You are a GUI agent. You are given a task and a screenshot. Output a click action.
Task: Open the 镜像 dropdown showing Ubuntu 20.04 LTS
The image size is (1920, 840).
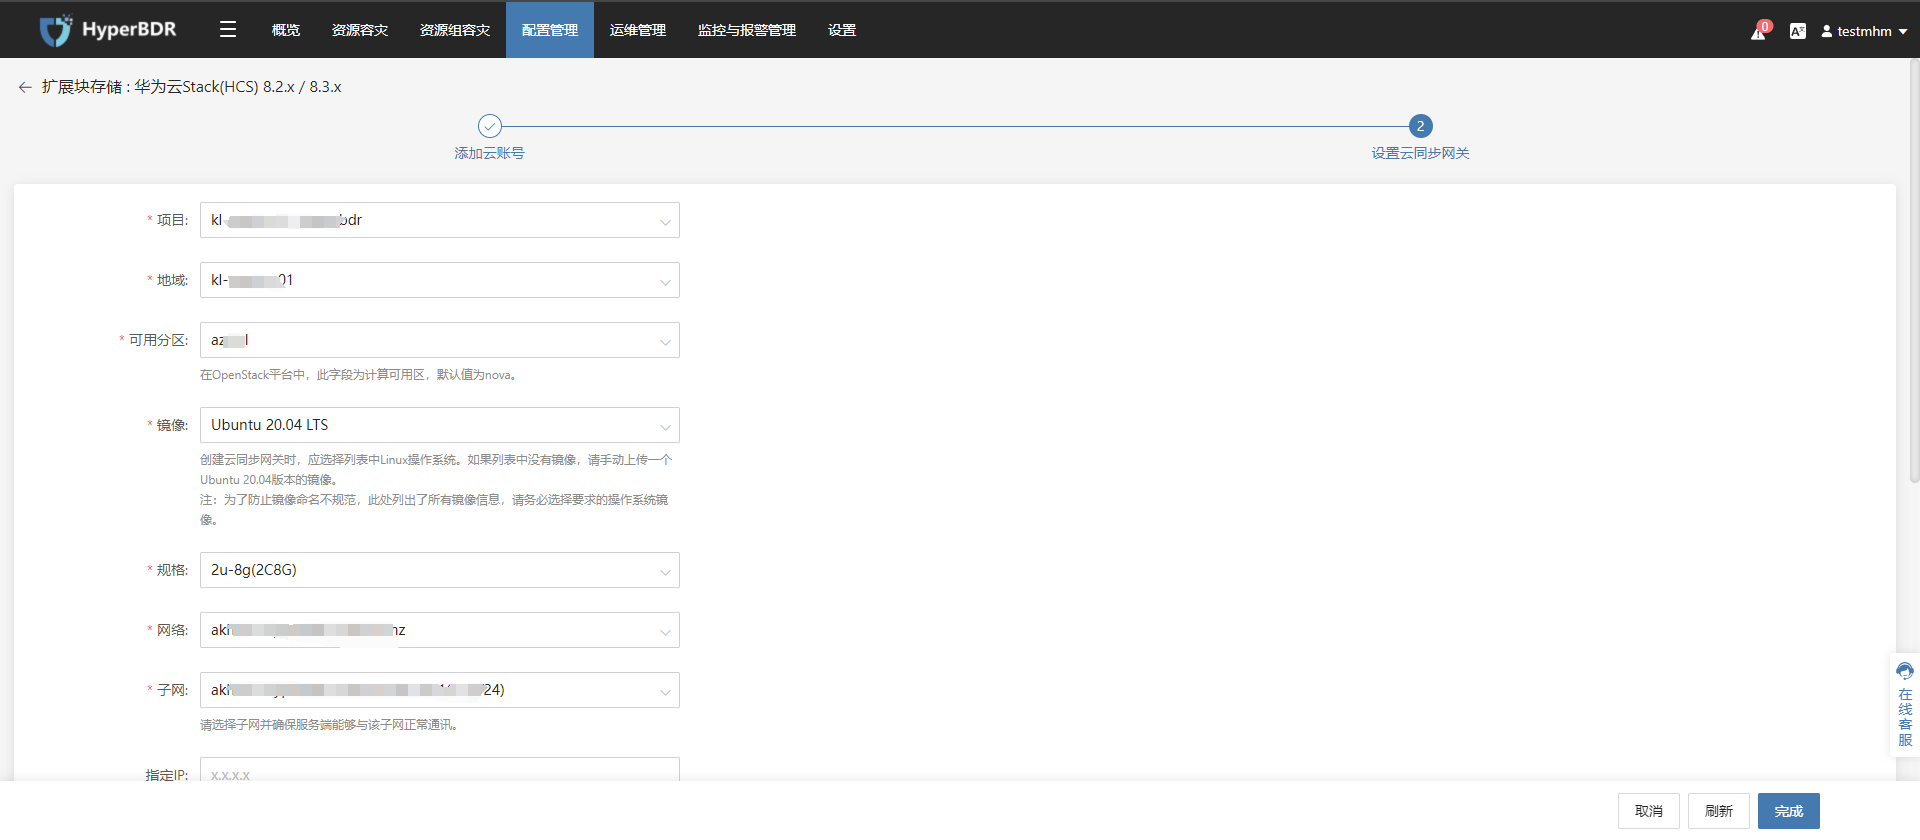pos(440,425)
